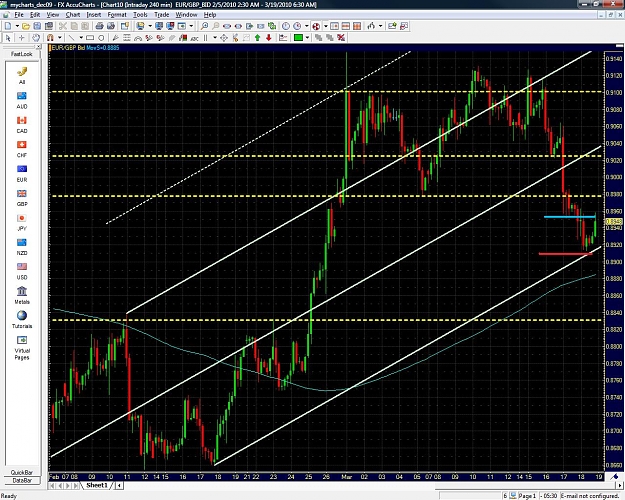Click the first sheet navigation arrow
The width and height of the screenshot is (625, 500).
pos(52,486)
